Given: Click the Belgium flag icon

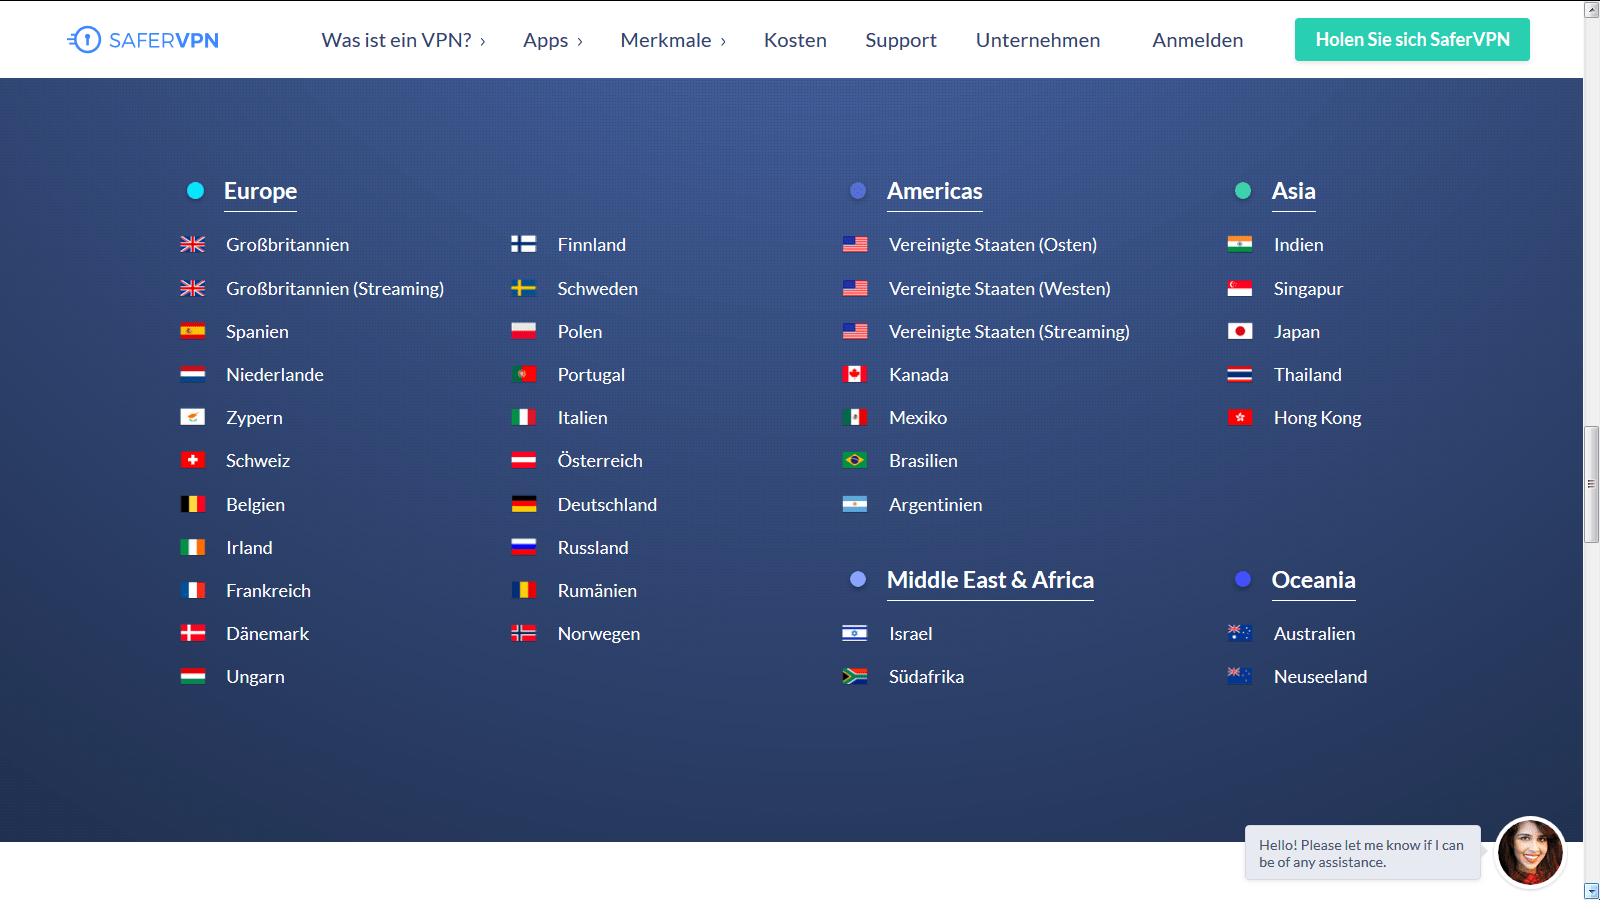Looking at the screenshot, I should [192, 504].
